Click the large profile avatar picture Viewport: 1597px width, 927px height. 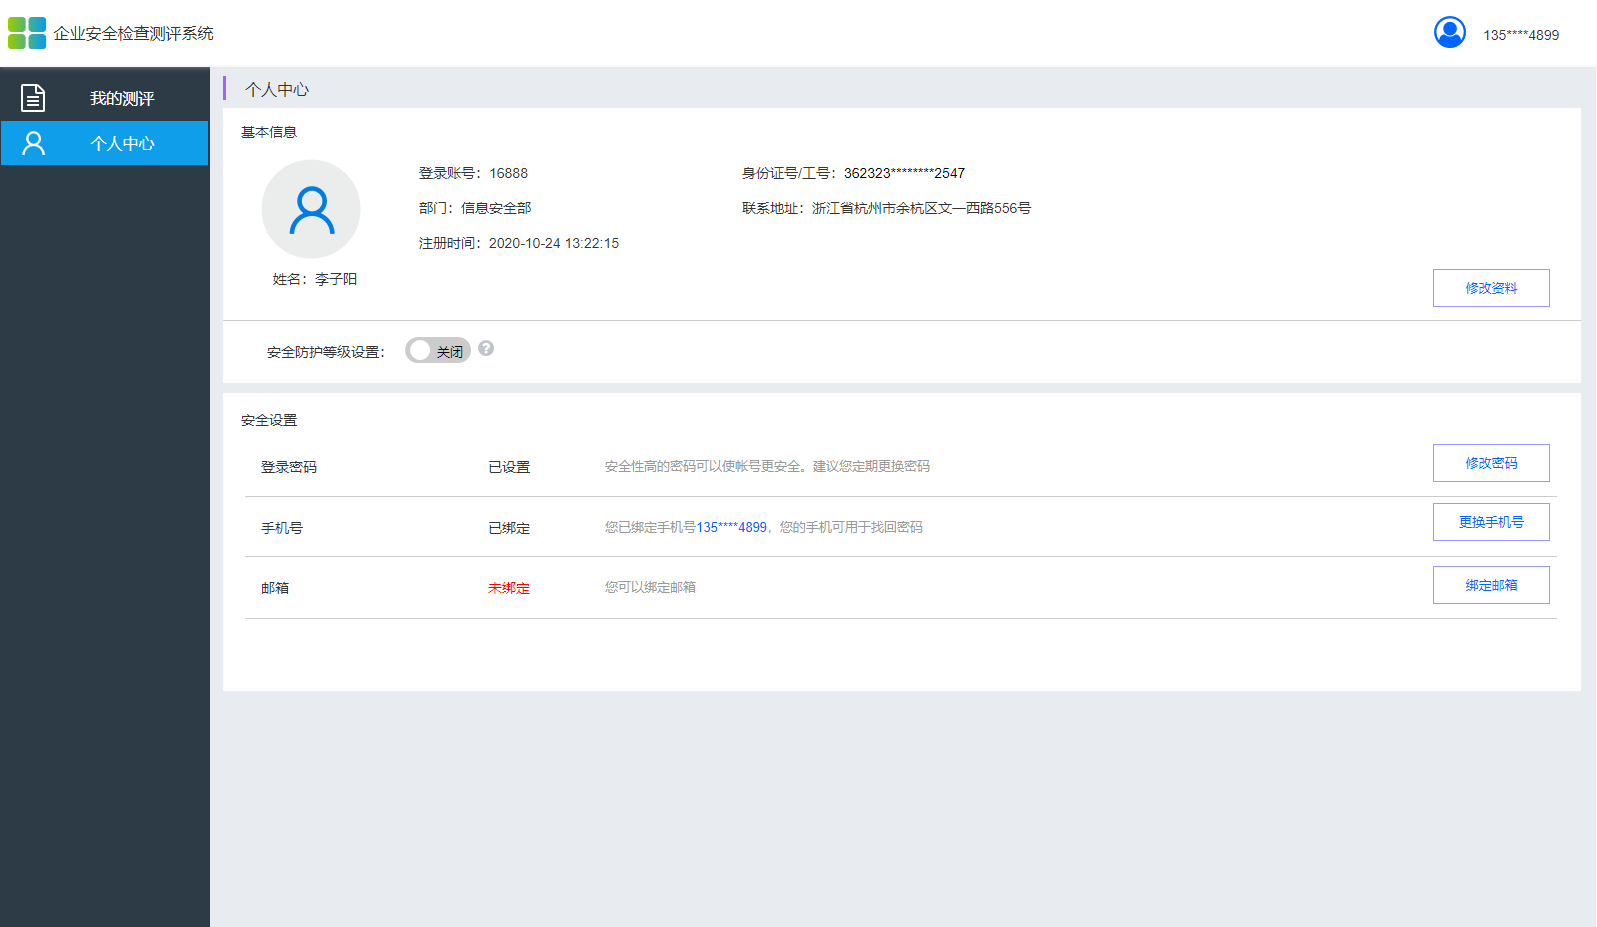pos(311,209)
